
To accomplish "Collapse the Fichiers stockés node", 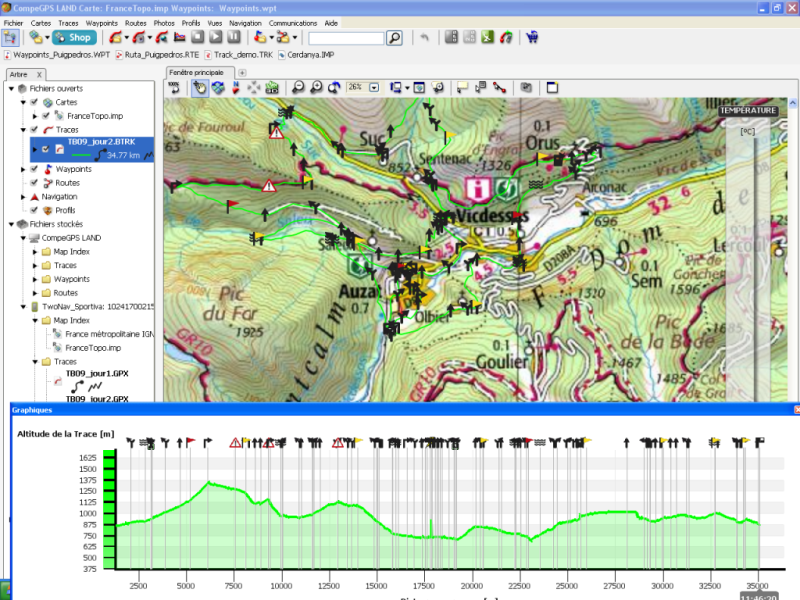I will tap(11, 224).
